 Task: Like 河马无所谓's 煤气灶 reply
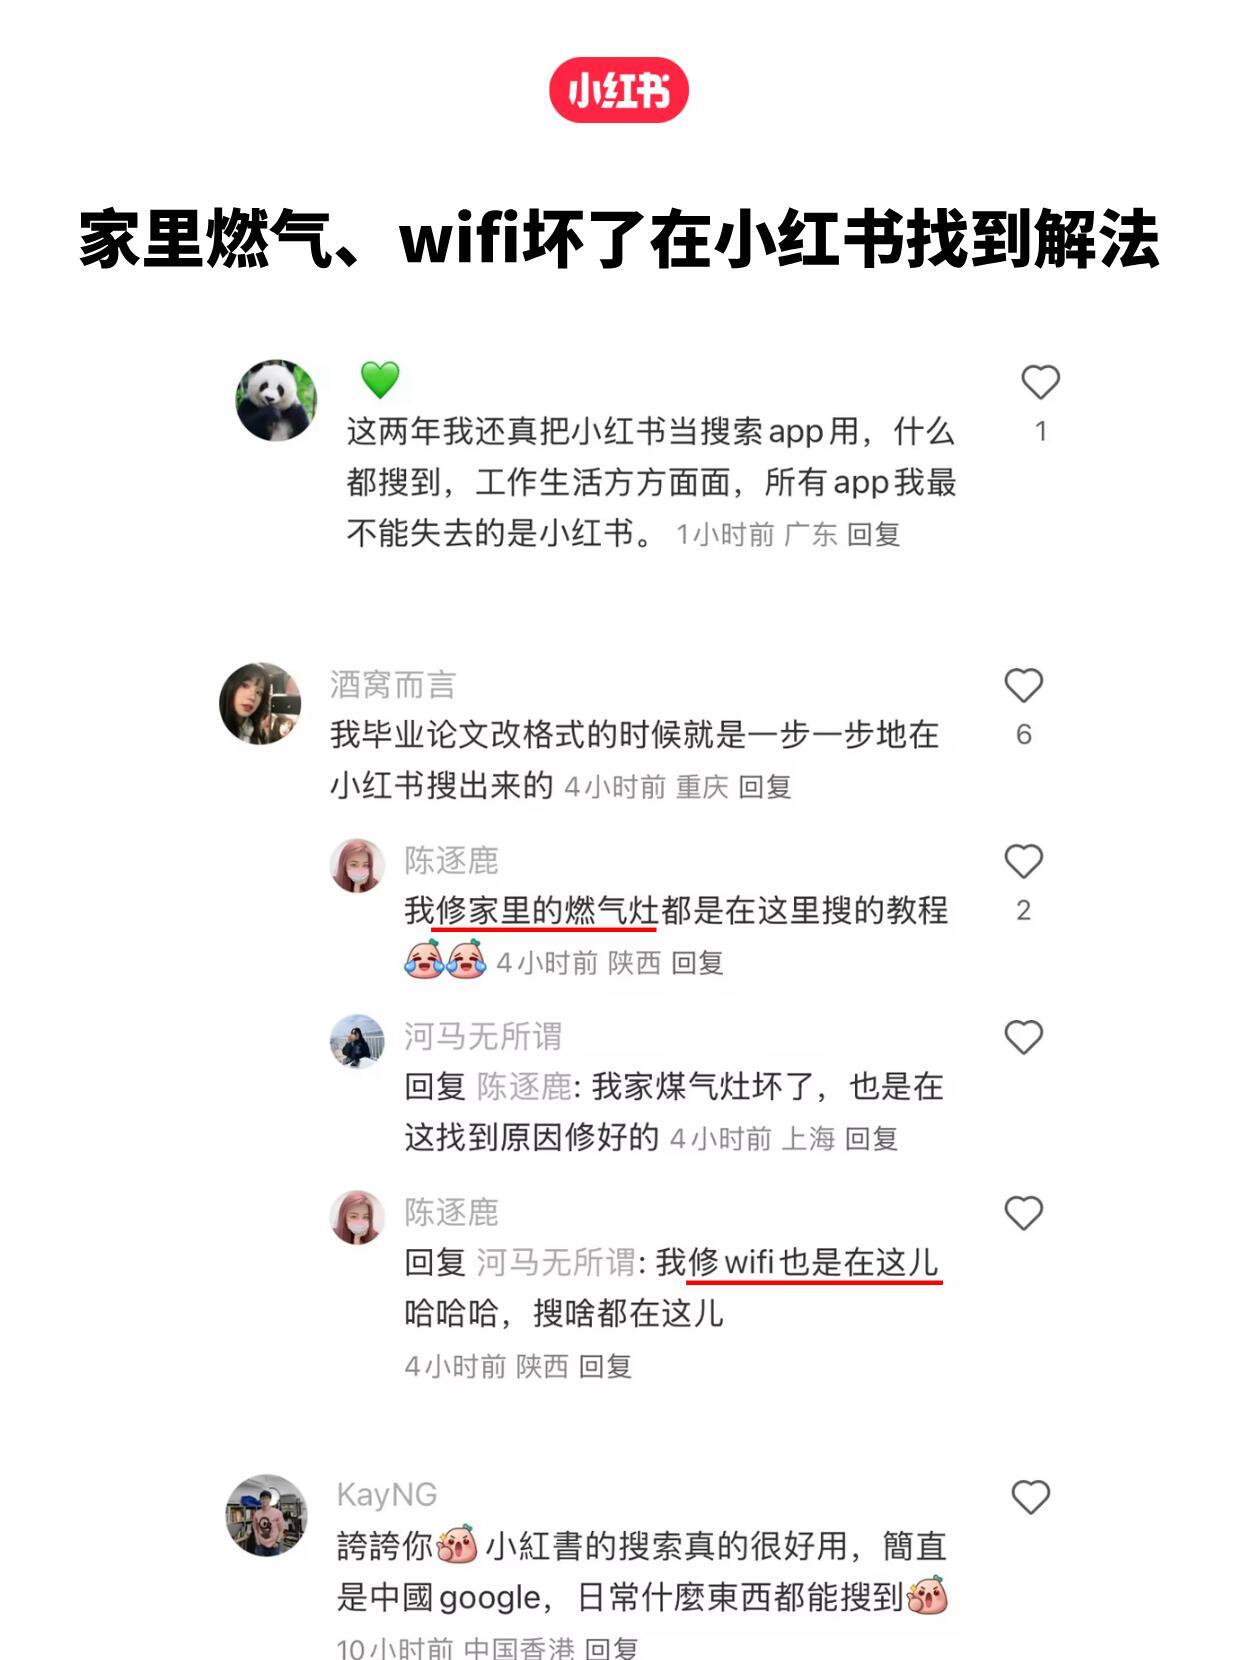pos(1023,1037)
